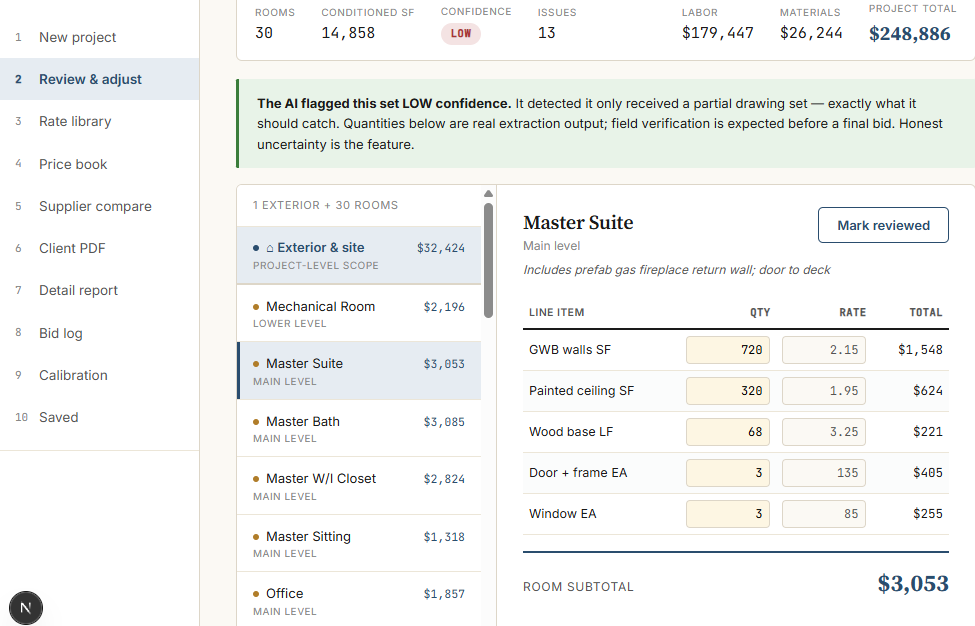
Task: Edit Door + frame EA quantity field
Action: coord(728,473)
